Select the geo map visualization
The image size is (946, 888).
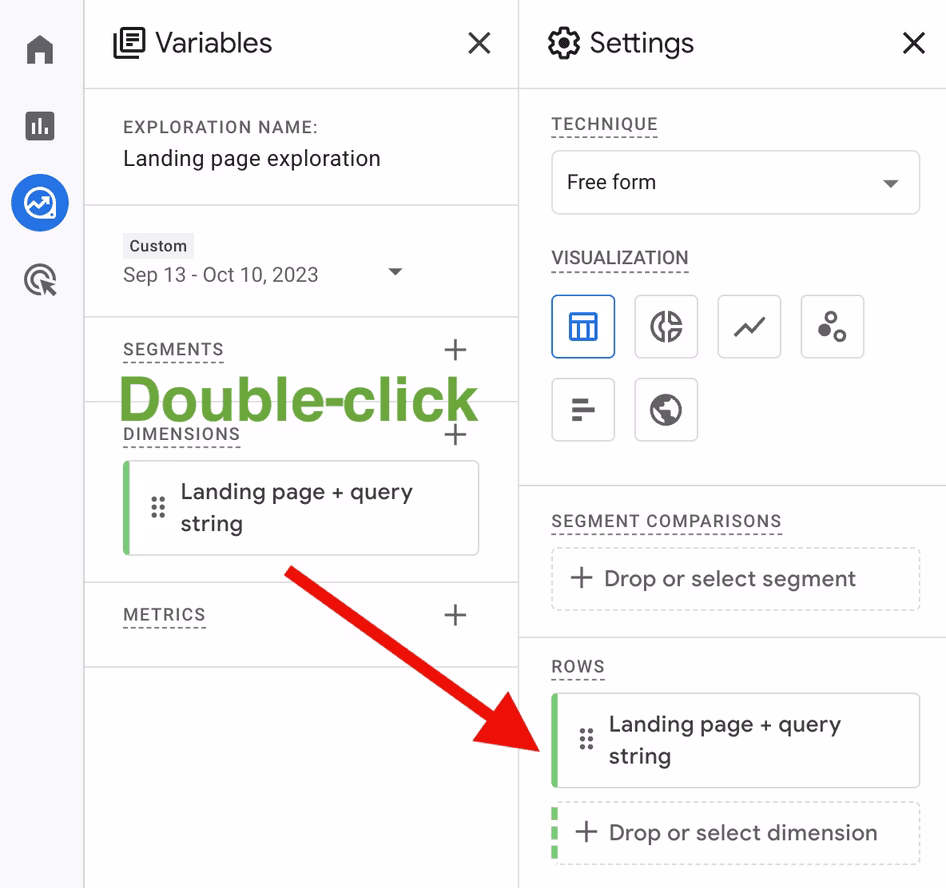666,410
